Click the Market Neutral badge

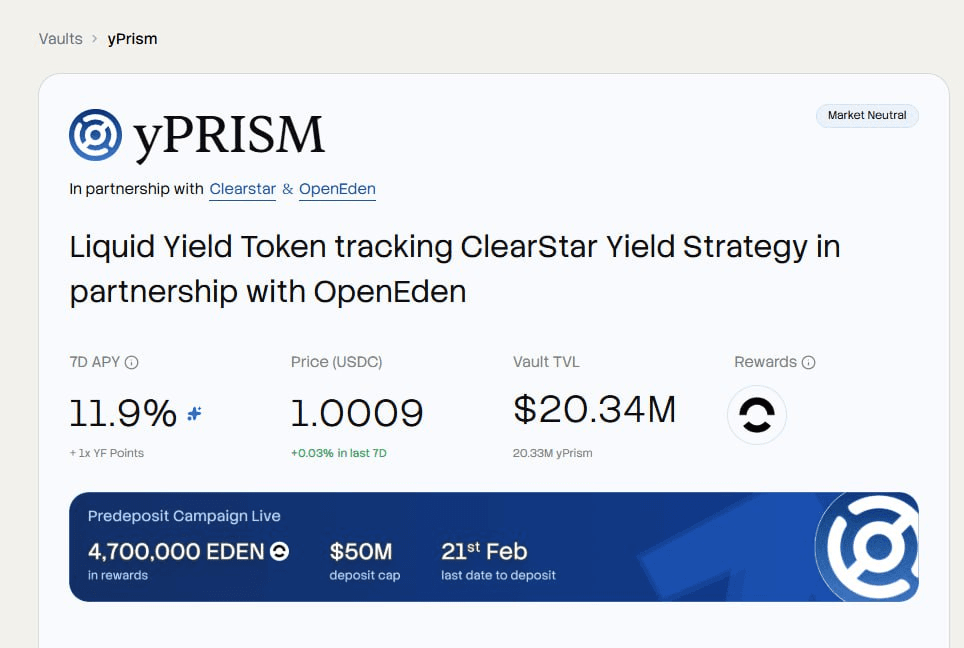click(867, 115)
